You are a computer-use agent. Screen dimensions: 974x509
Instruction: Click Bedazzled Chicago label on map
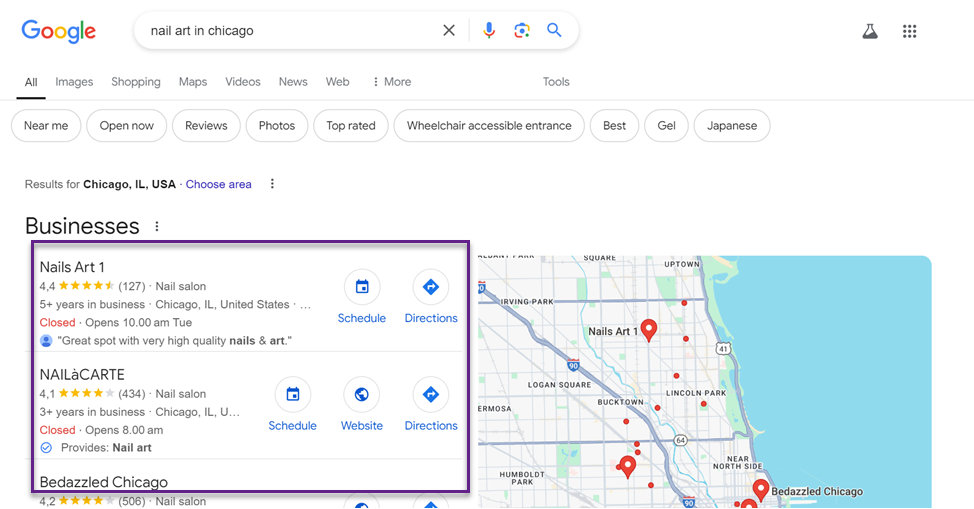(x=817, y=491)
